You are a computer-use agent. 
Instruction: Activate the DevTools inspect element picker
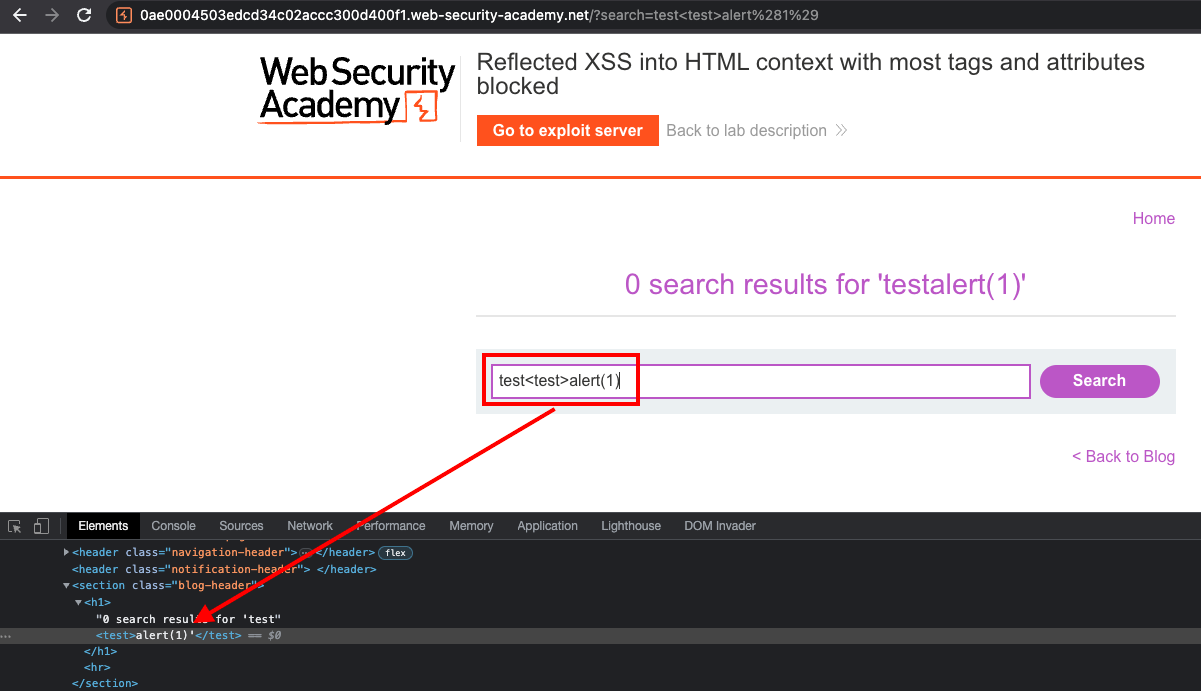click(x=15, y=526)
